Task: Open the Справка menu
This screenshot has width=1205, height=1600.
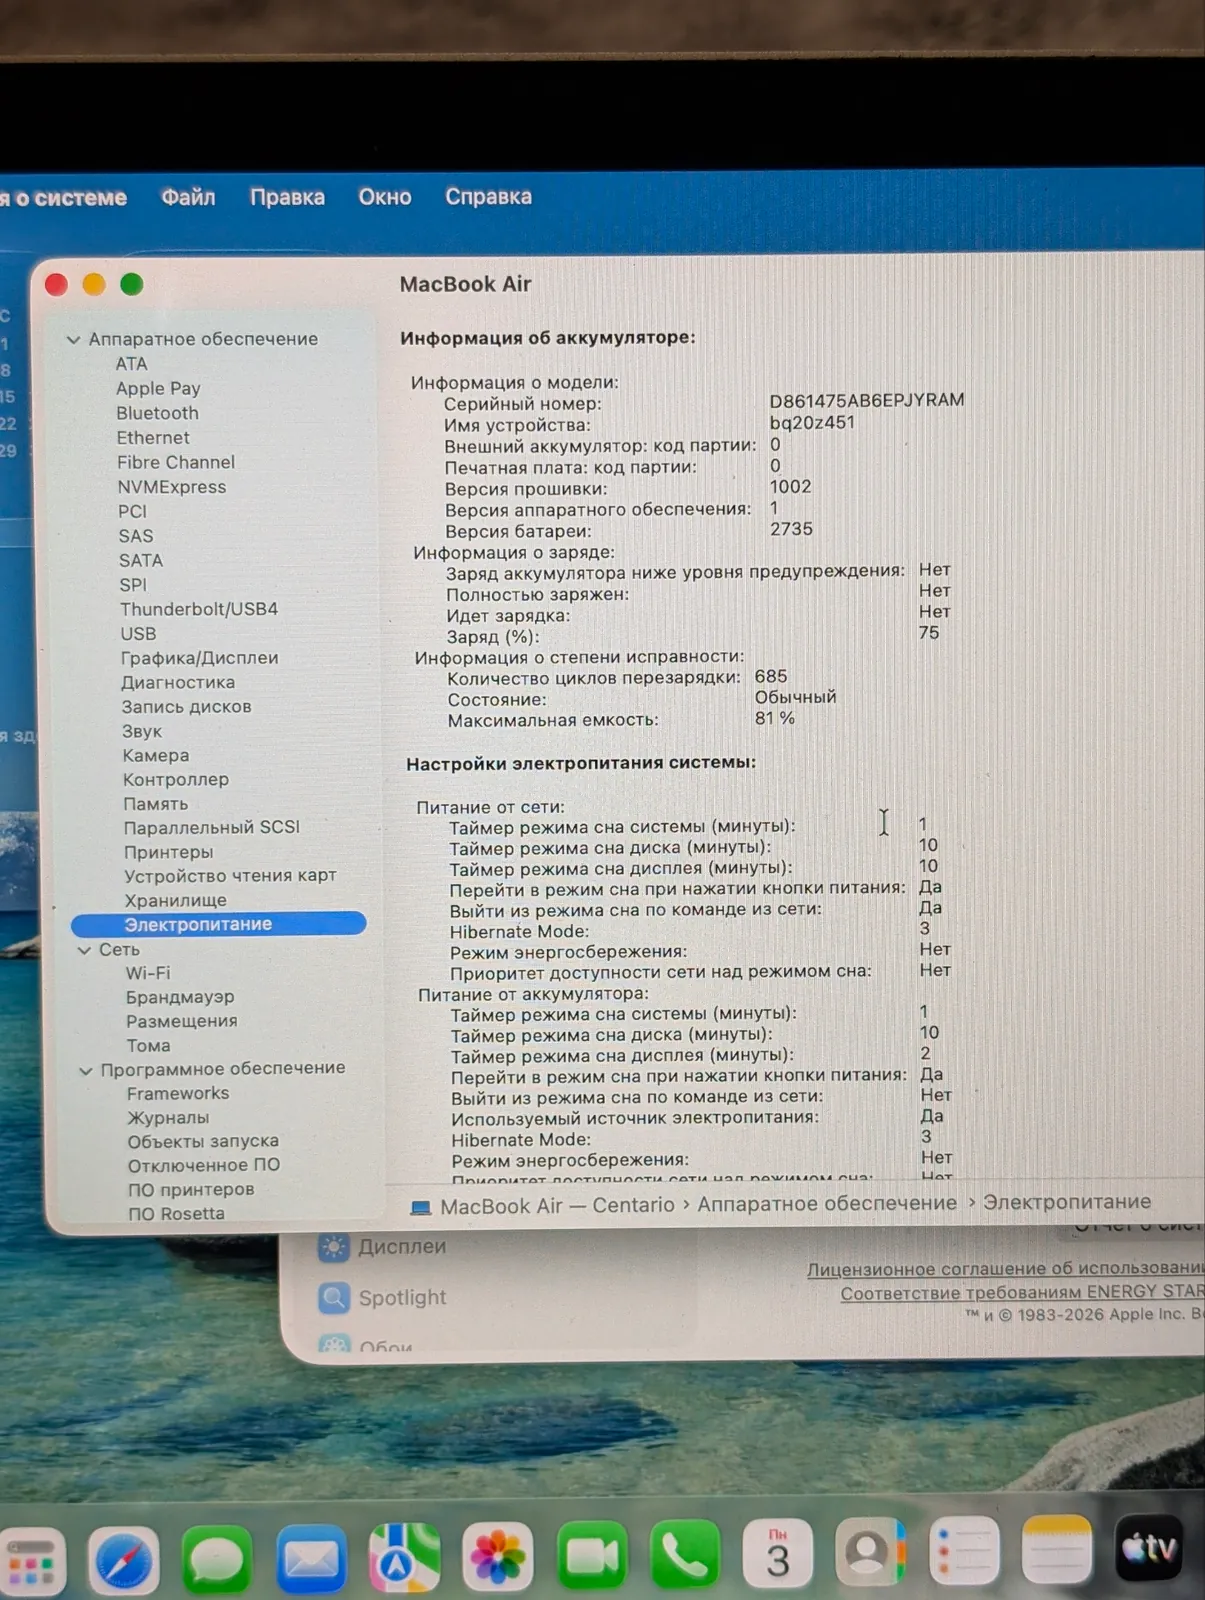Action: (488, 196)
